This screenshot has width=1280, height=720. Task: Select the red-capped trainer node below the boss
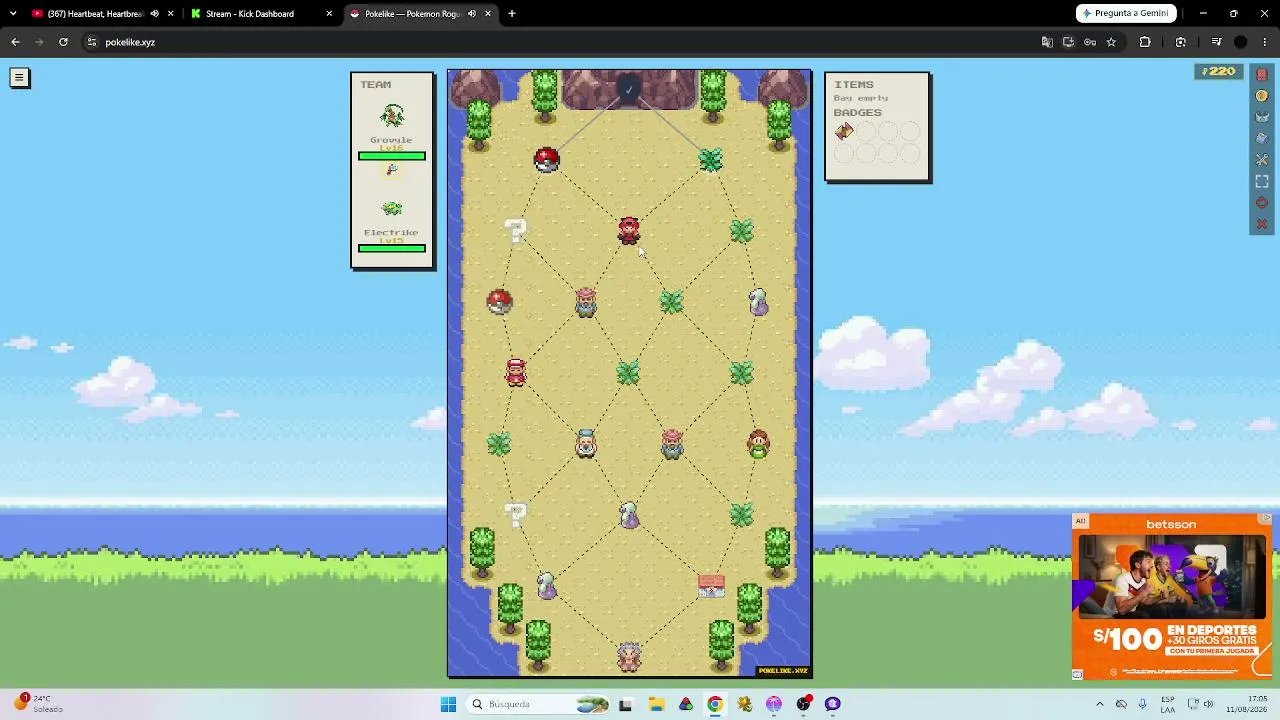point(629,231)
